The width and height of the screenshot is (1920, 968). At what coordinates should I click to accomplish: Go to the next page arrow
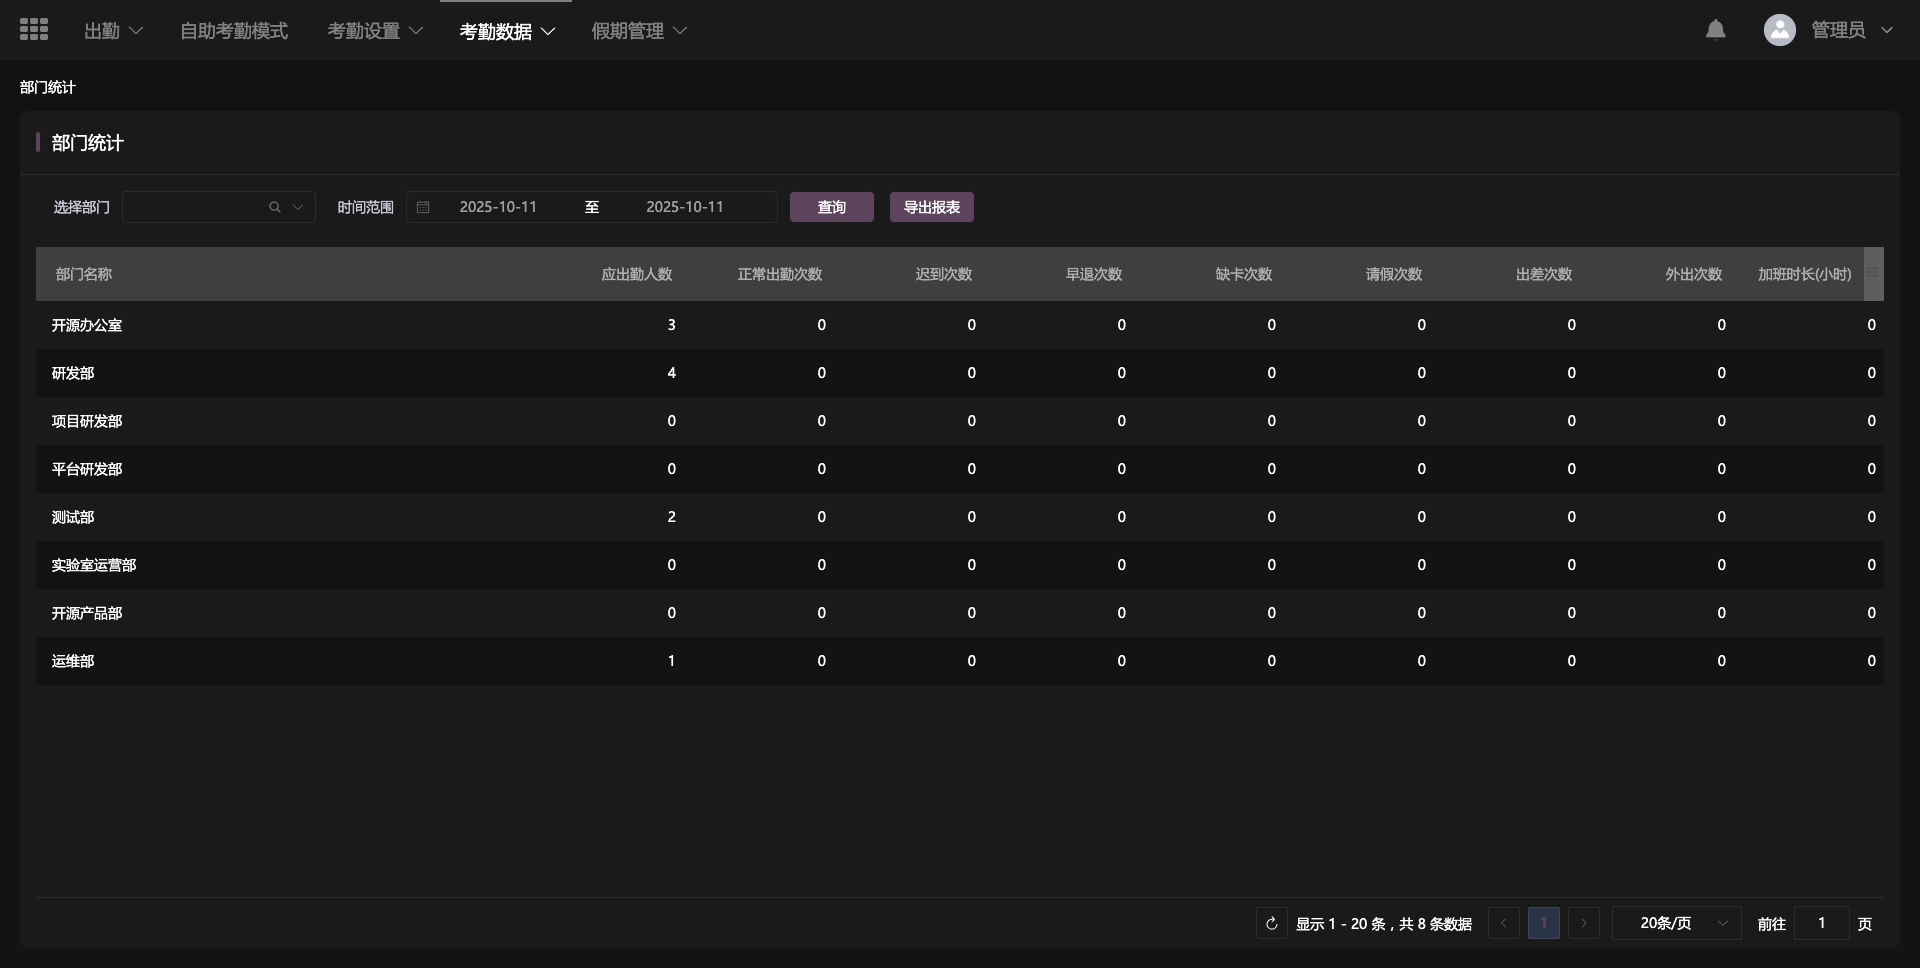coord(1583,923)
